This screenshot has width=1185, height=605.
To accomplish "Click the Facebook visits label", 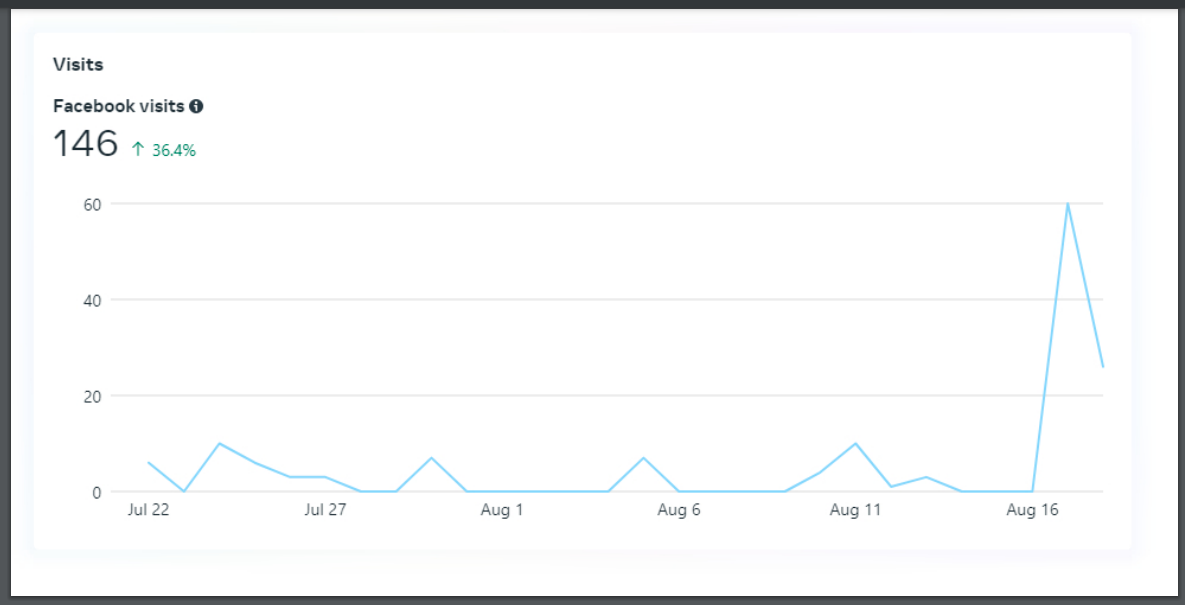I will [118, 106].
